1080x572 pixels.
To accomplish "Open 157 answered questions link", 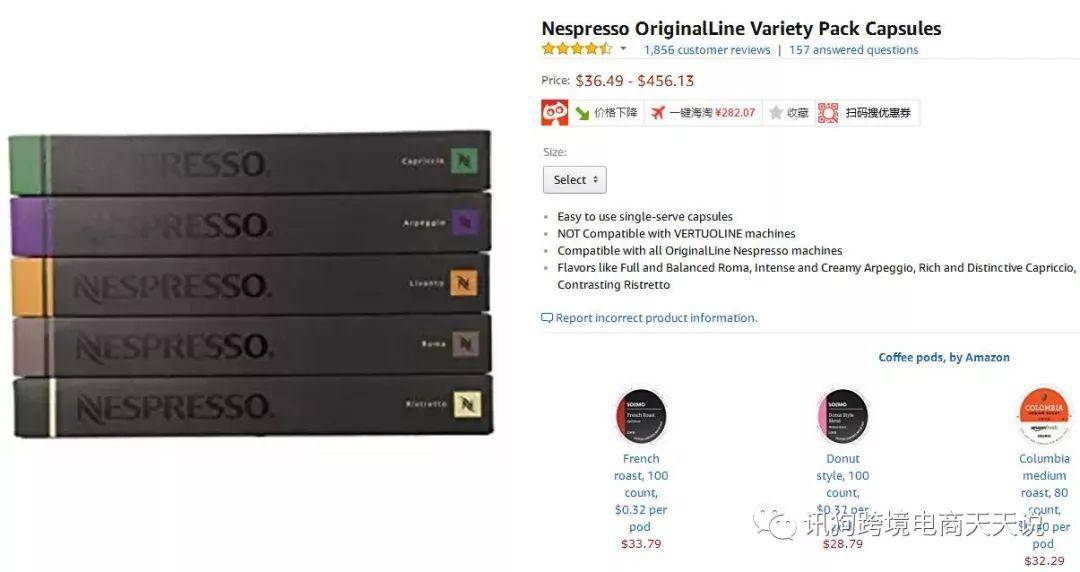I will 853,50.
